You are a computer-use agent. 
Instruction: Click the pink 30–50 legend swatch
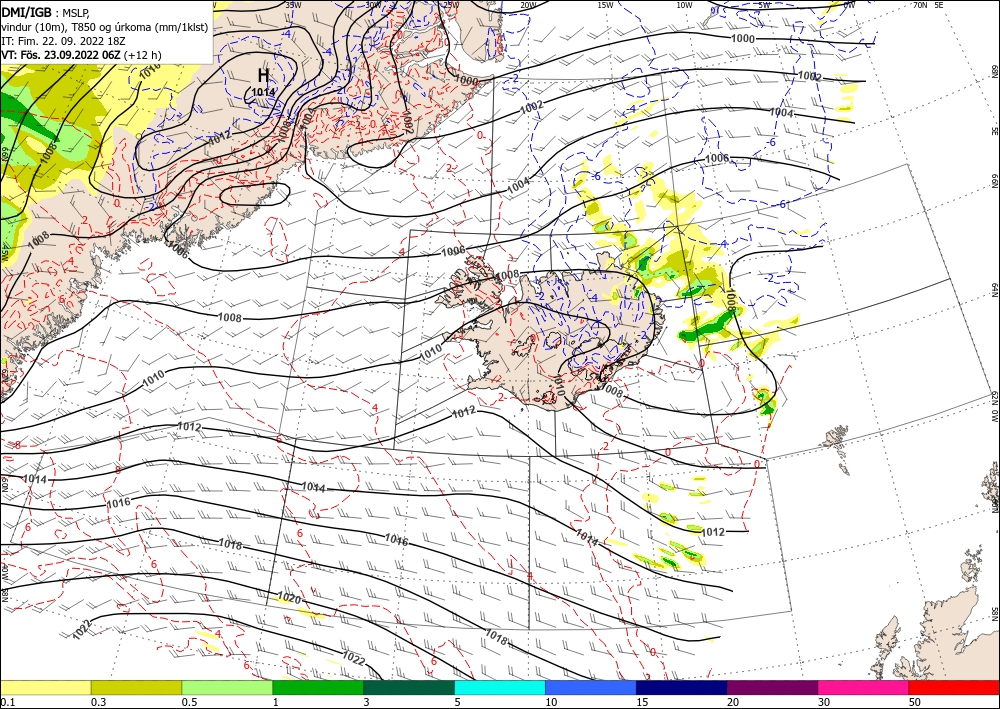click(864, 687)
